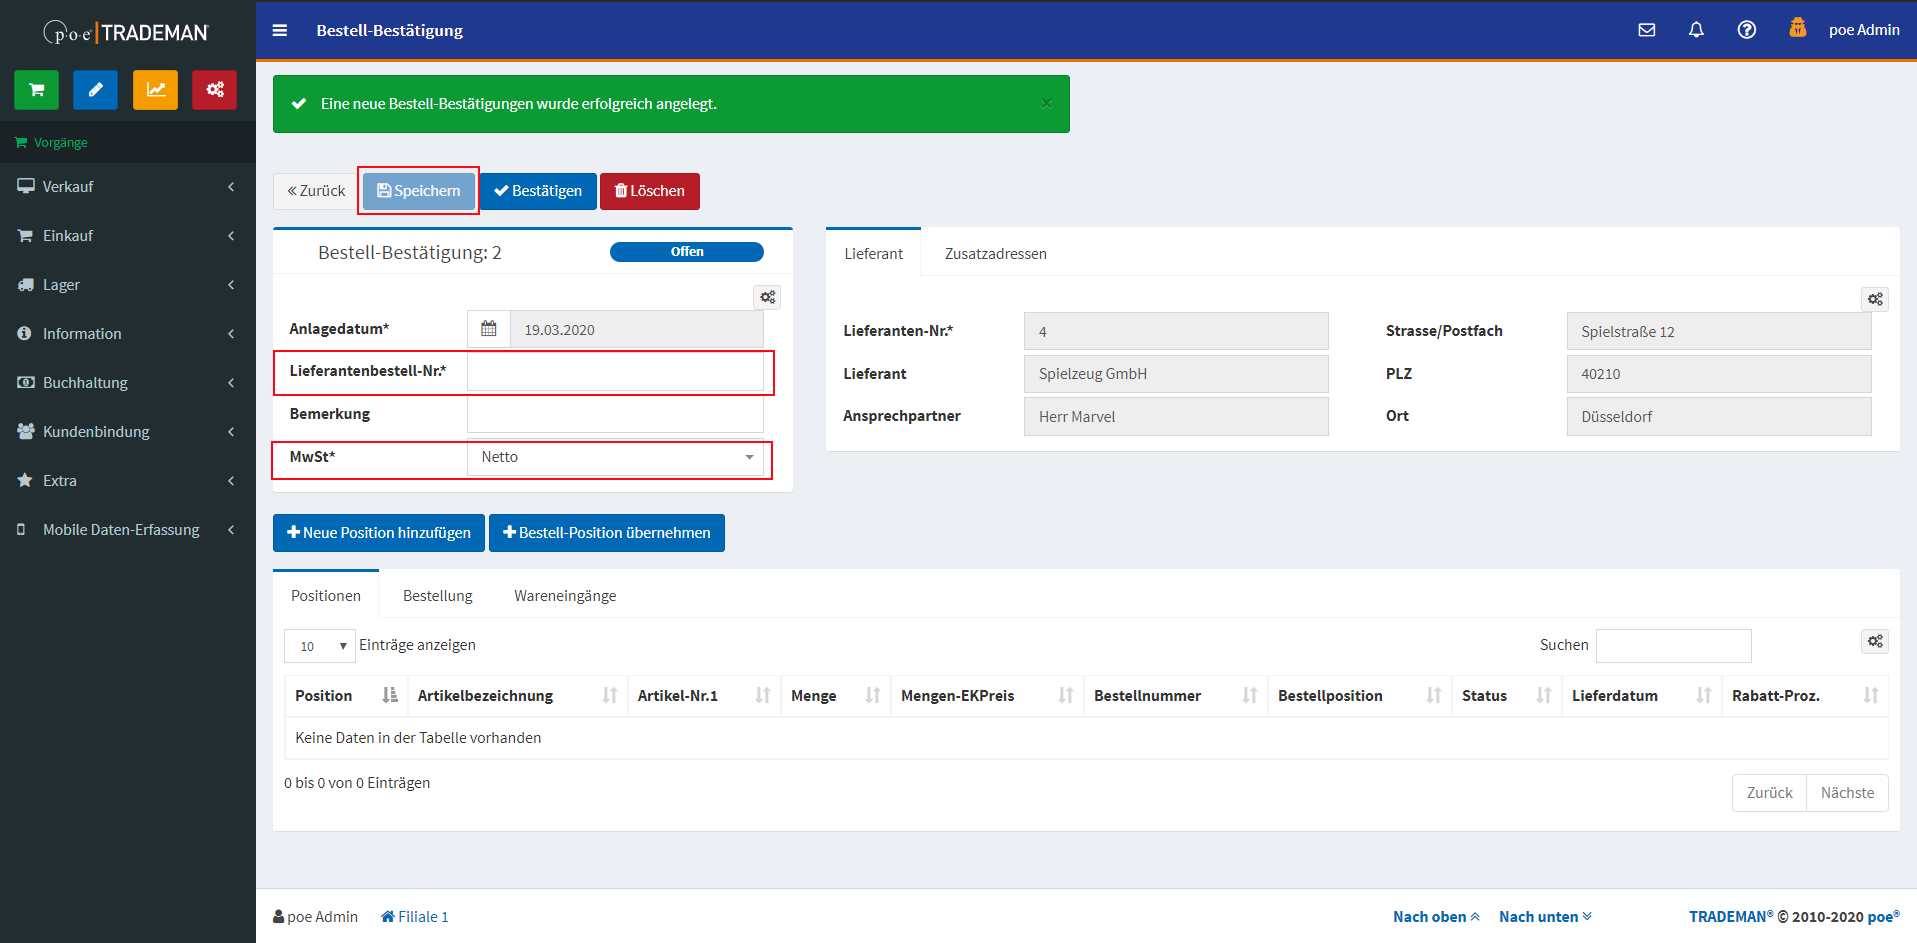The height and width of the screenshot is (943, 1917).
Task: Open the MwSt Netto dropdown
Action: point(615,457)
